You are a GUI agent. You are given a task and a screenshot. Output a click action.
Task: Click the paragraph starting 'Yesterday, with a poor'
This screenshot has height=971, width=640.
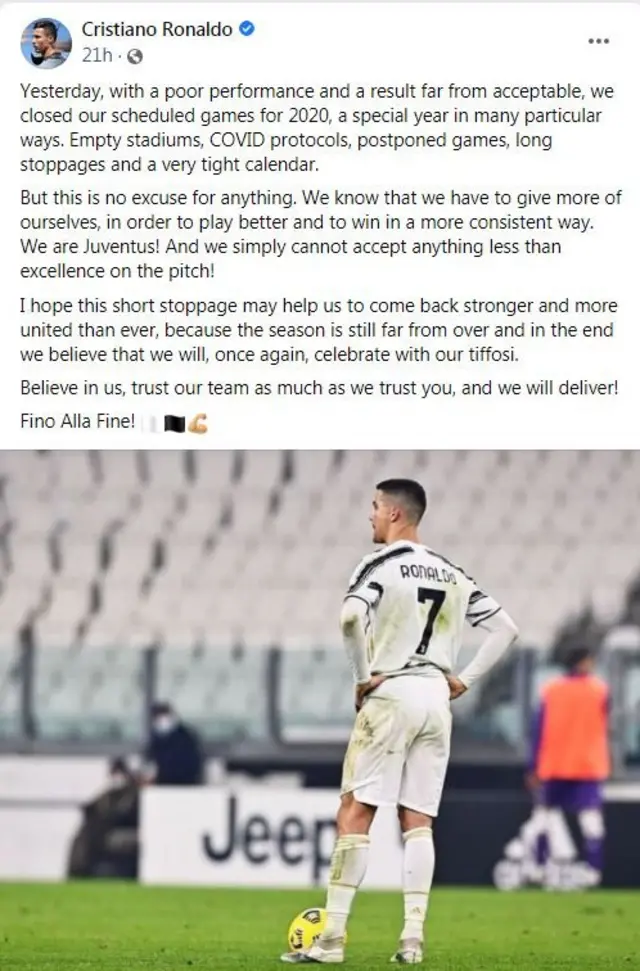[x=317, y=128]
